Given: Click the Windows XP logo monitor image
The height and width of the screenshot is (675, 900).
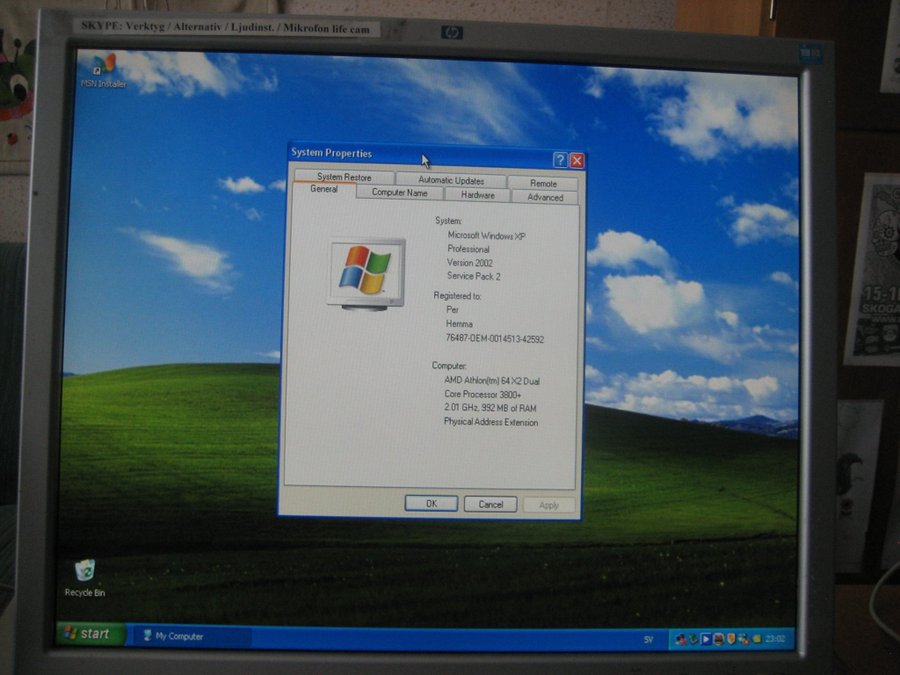Looking at the screenshot, I should tap(366, 274).
